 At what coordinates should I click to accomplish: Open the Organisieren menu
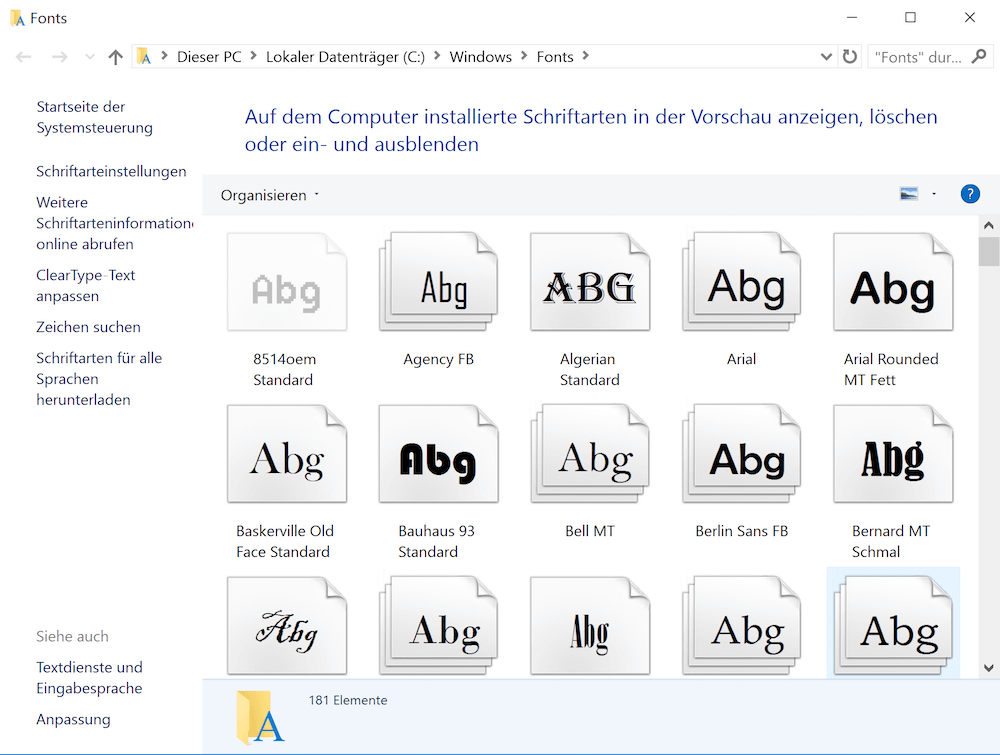[x=269, y=195]
